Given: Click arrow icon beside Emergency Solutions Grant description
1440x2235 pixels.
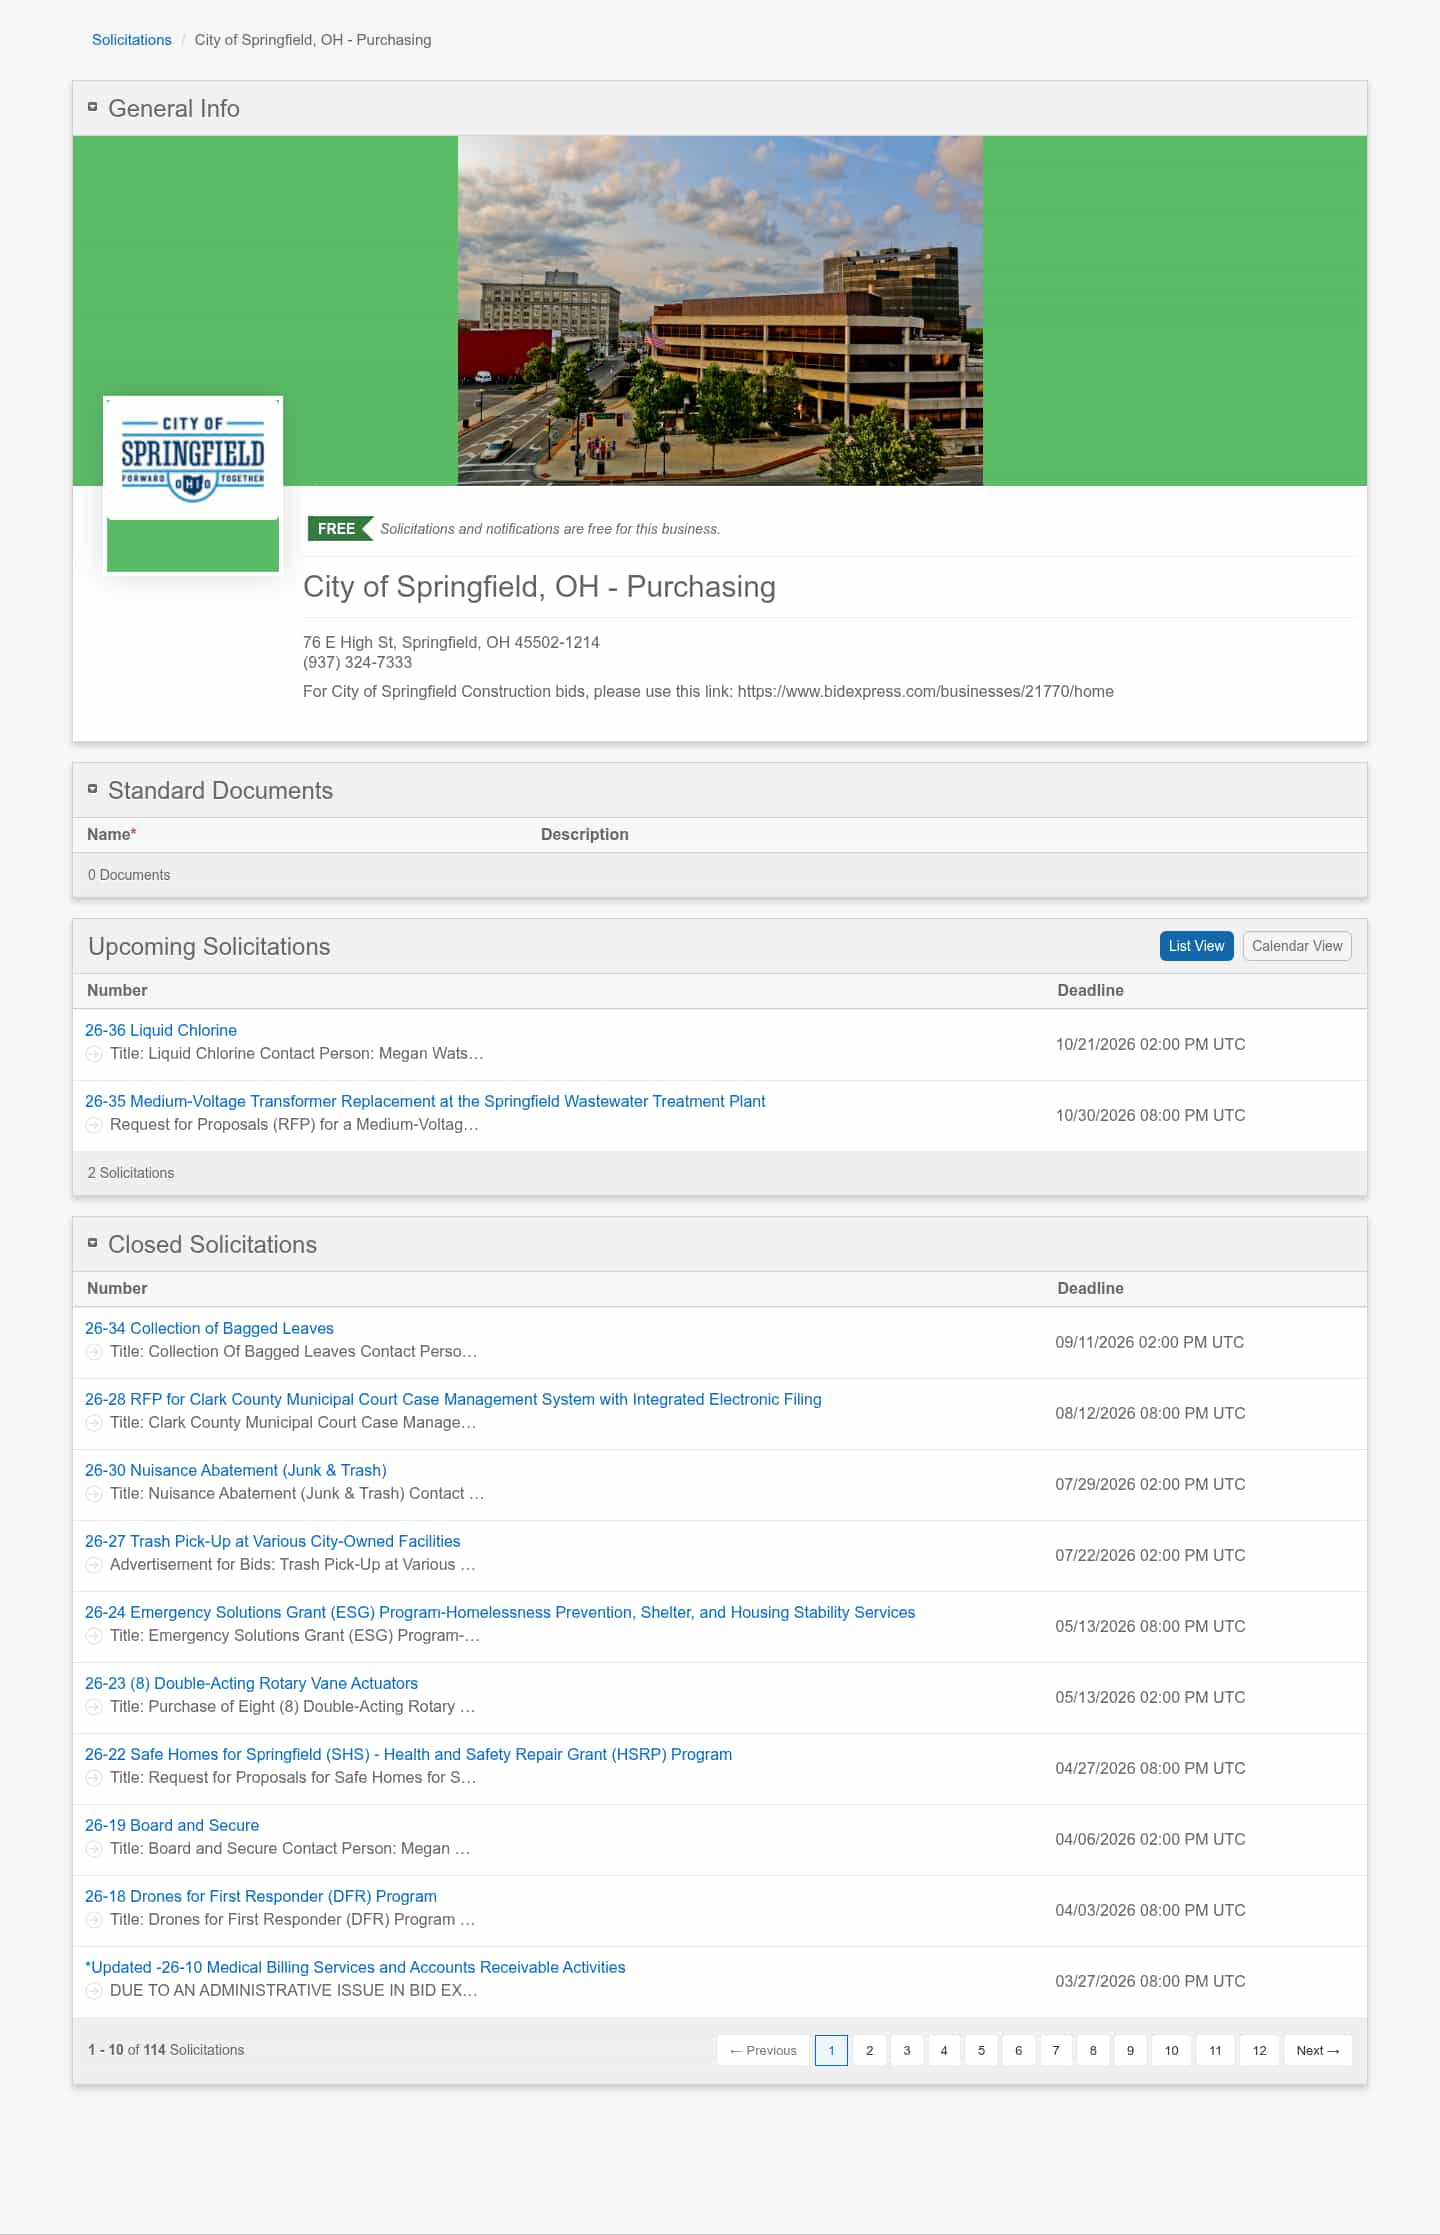Looking at the screenshot, I should coord(94,1636).
